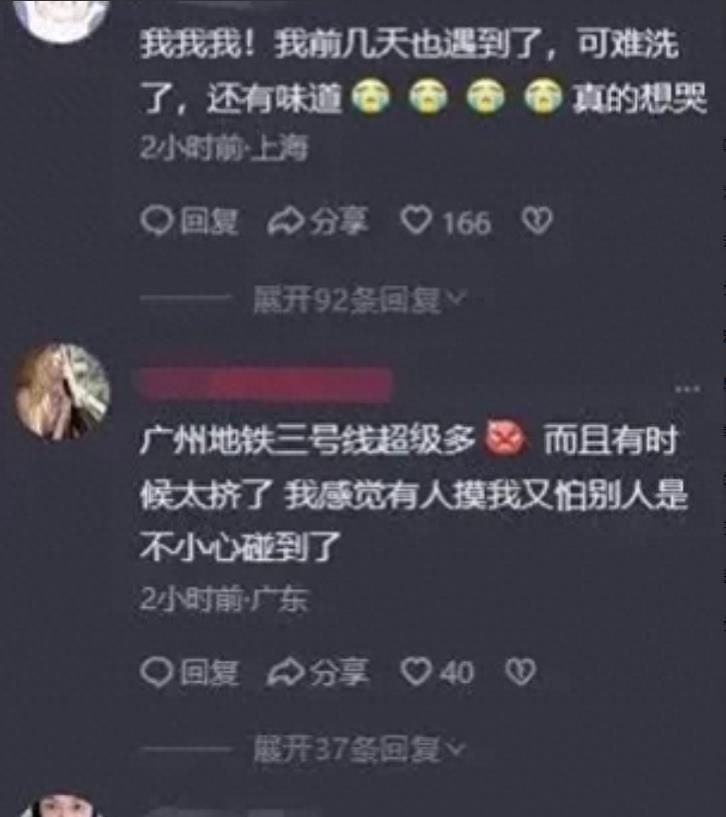The image size is (726, 817).
Task: Share the Guangzhou metro comment
Action: tap(318, 672)
